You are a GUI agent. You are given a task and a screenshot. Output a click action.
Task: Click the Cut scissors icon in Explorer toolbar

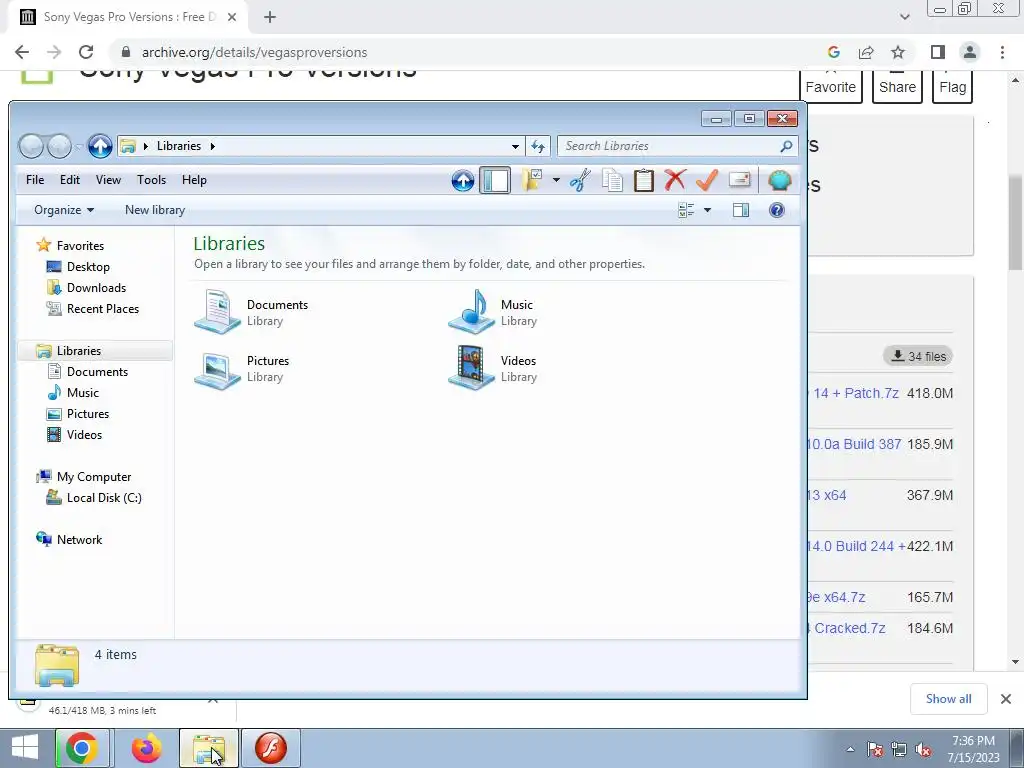click(x=579, y=180)
